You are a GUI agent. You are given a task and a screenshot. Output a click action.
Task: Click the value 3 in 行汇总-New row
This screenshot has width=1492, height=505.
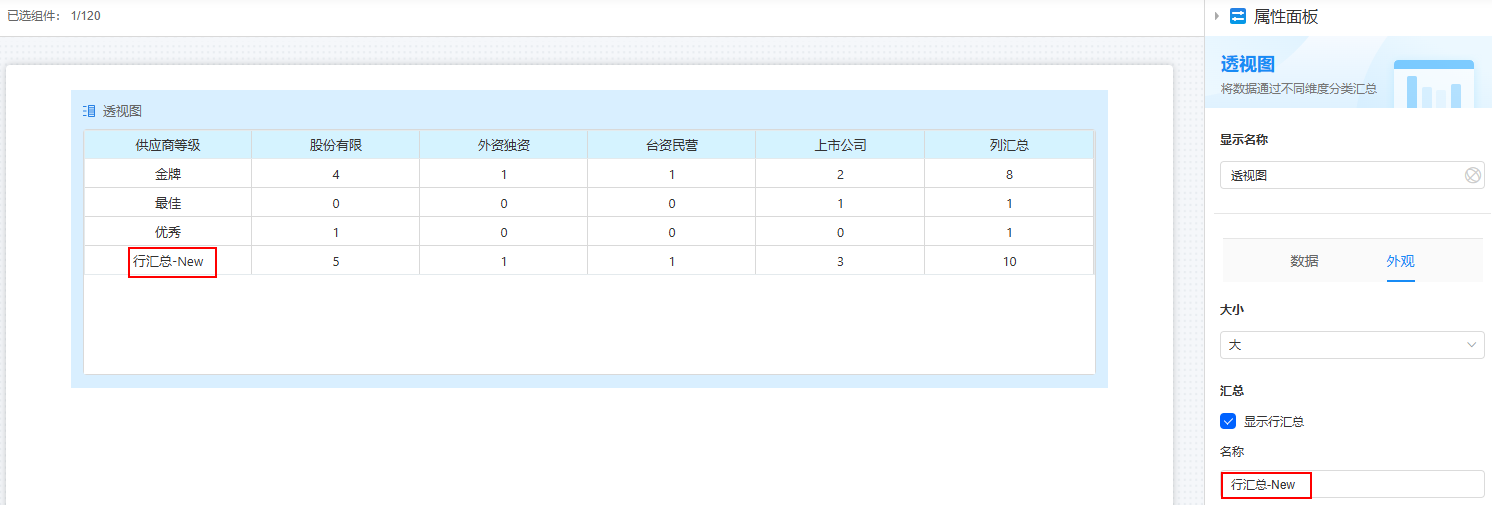coord(840,261)
